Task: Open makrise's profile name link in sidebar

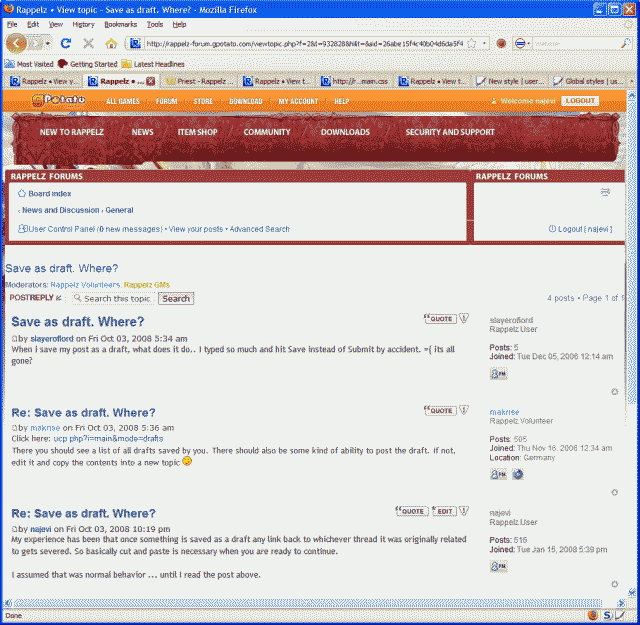Action: pyautogui.click(x=504, y=412)
